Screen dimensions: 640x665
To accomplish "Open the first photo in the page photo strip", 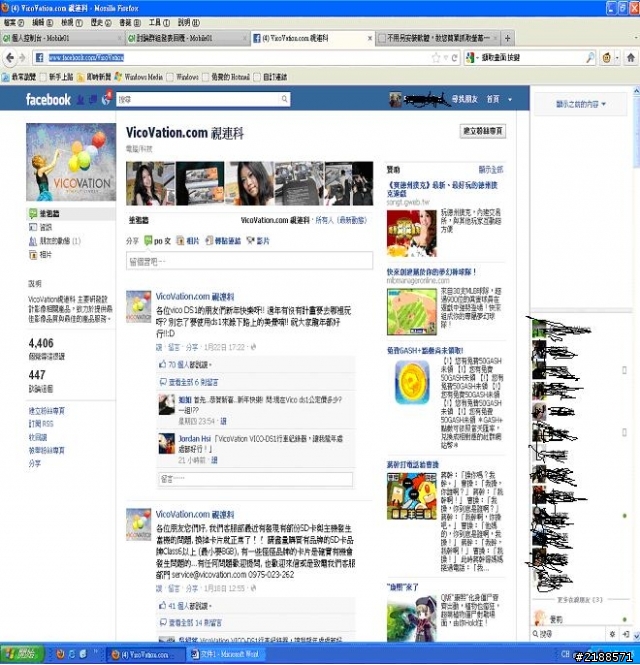I will click(151, 184).
